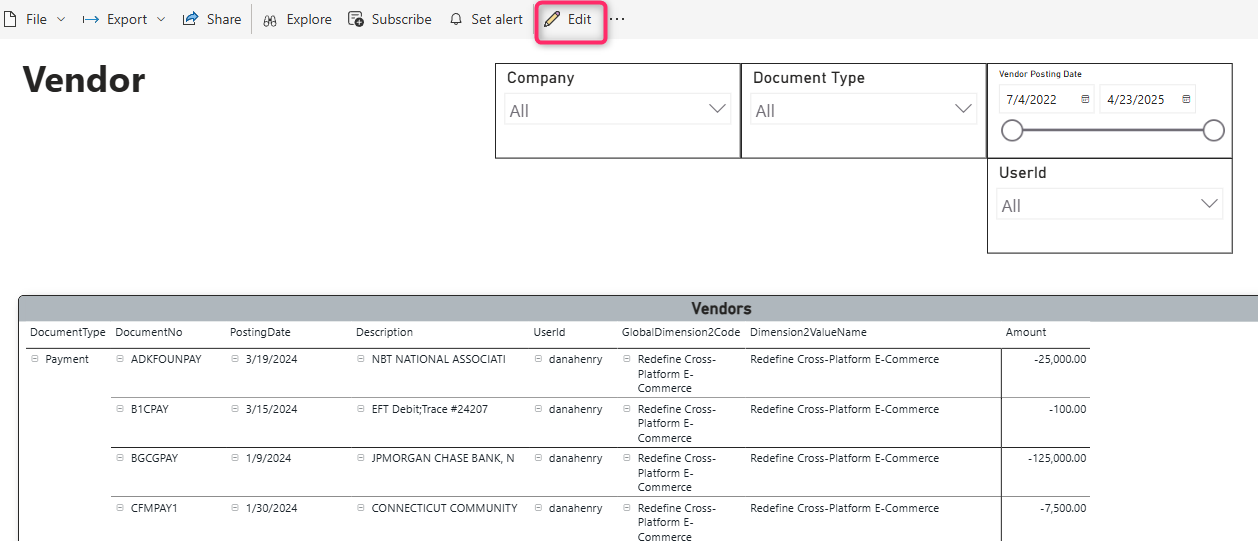
Task: Collapse the B1CPAY document row
Action: point(120,409)
